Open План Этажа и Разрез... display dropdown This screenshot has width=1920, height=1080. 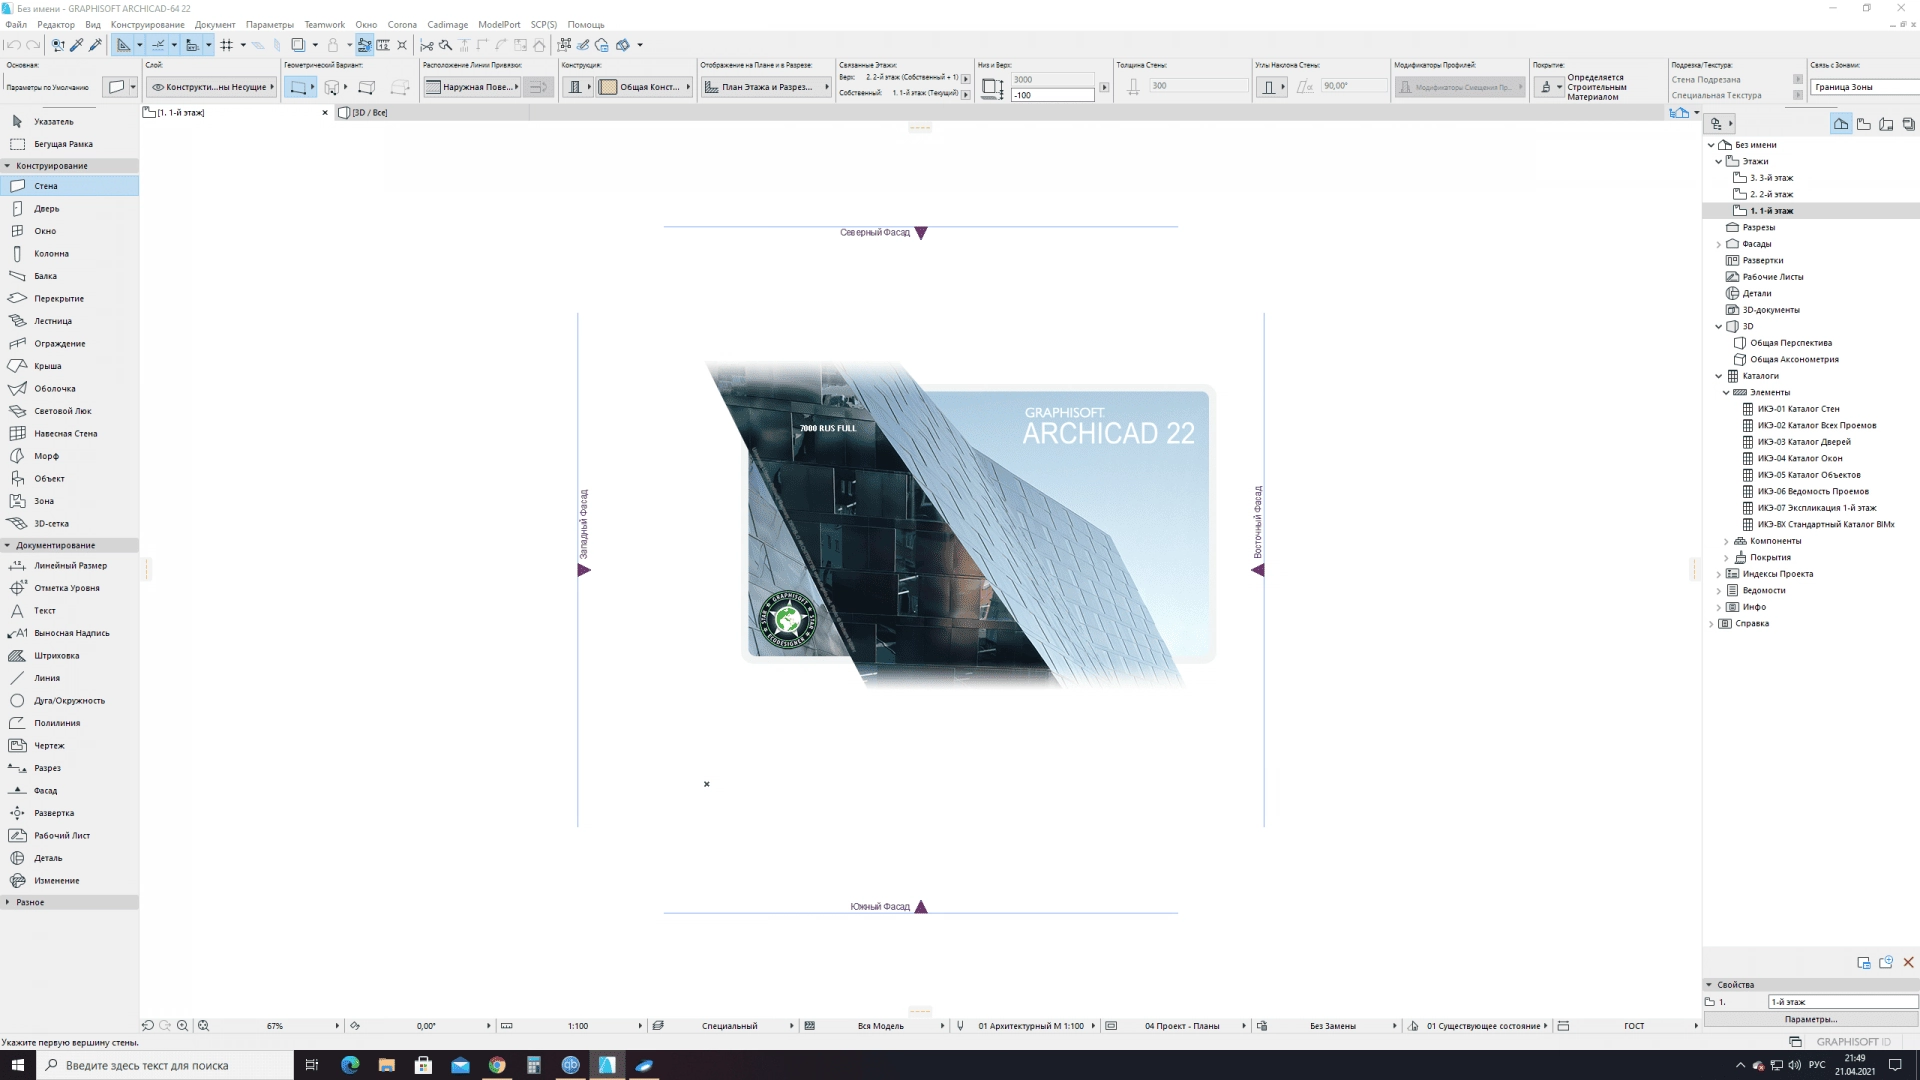tap(766, 87)
